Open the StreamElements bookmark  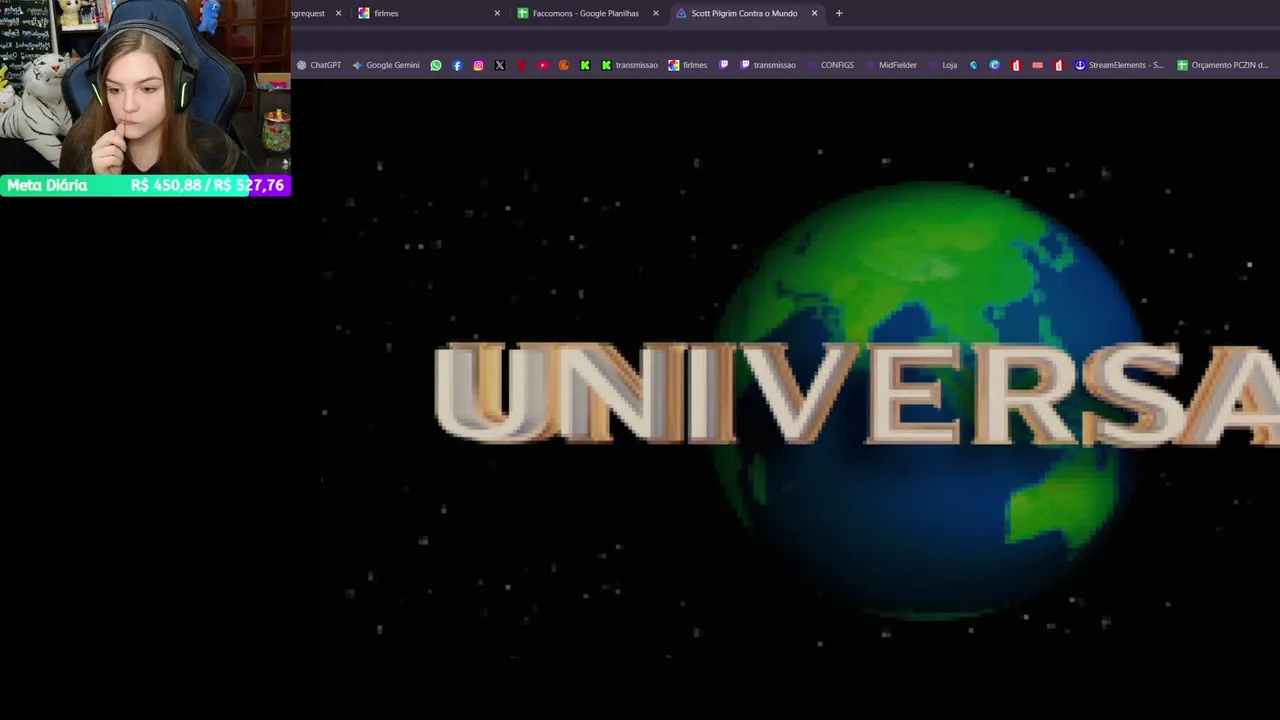(1119, 65)
